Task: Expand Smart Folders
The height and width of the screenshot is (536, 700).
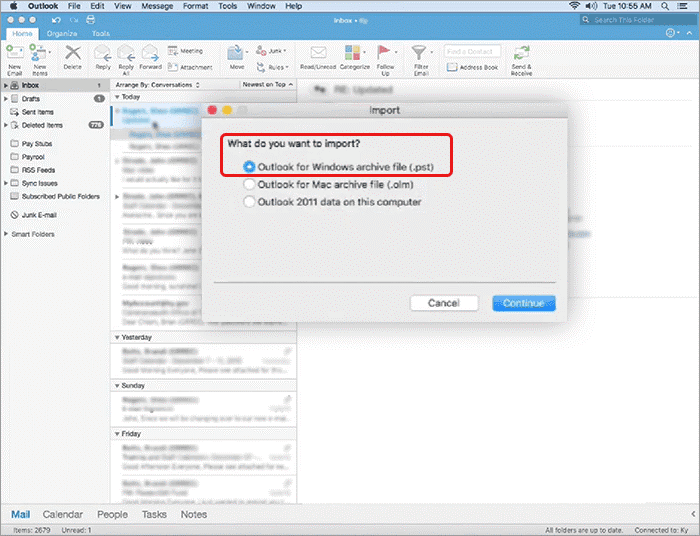Action: coord(6,234)
